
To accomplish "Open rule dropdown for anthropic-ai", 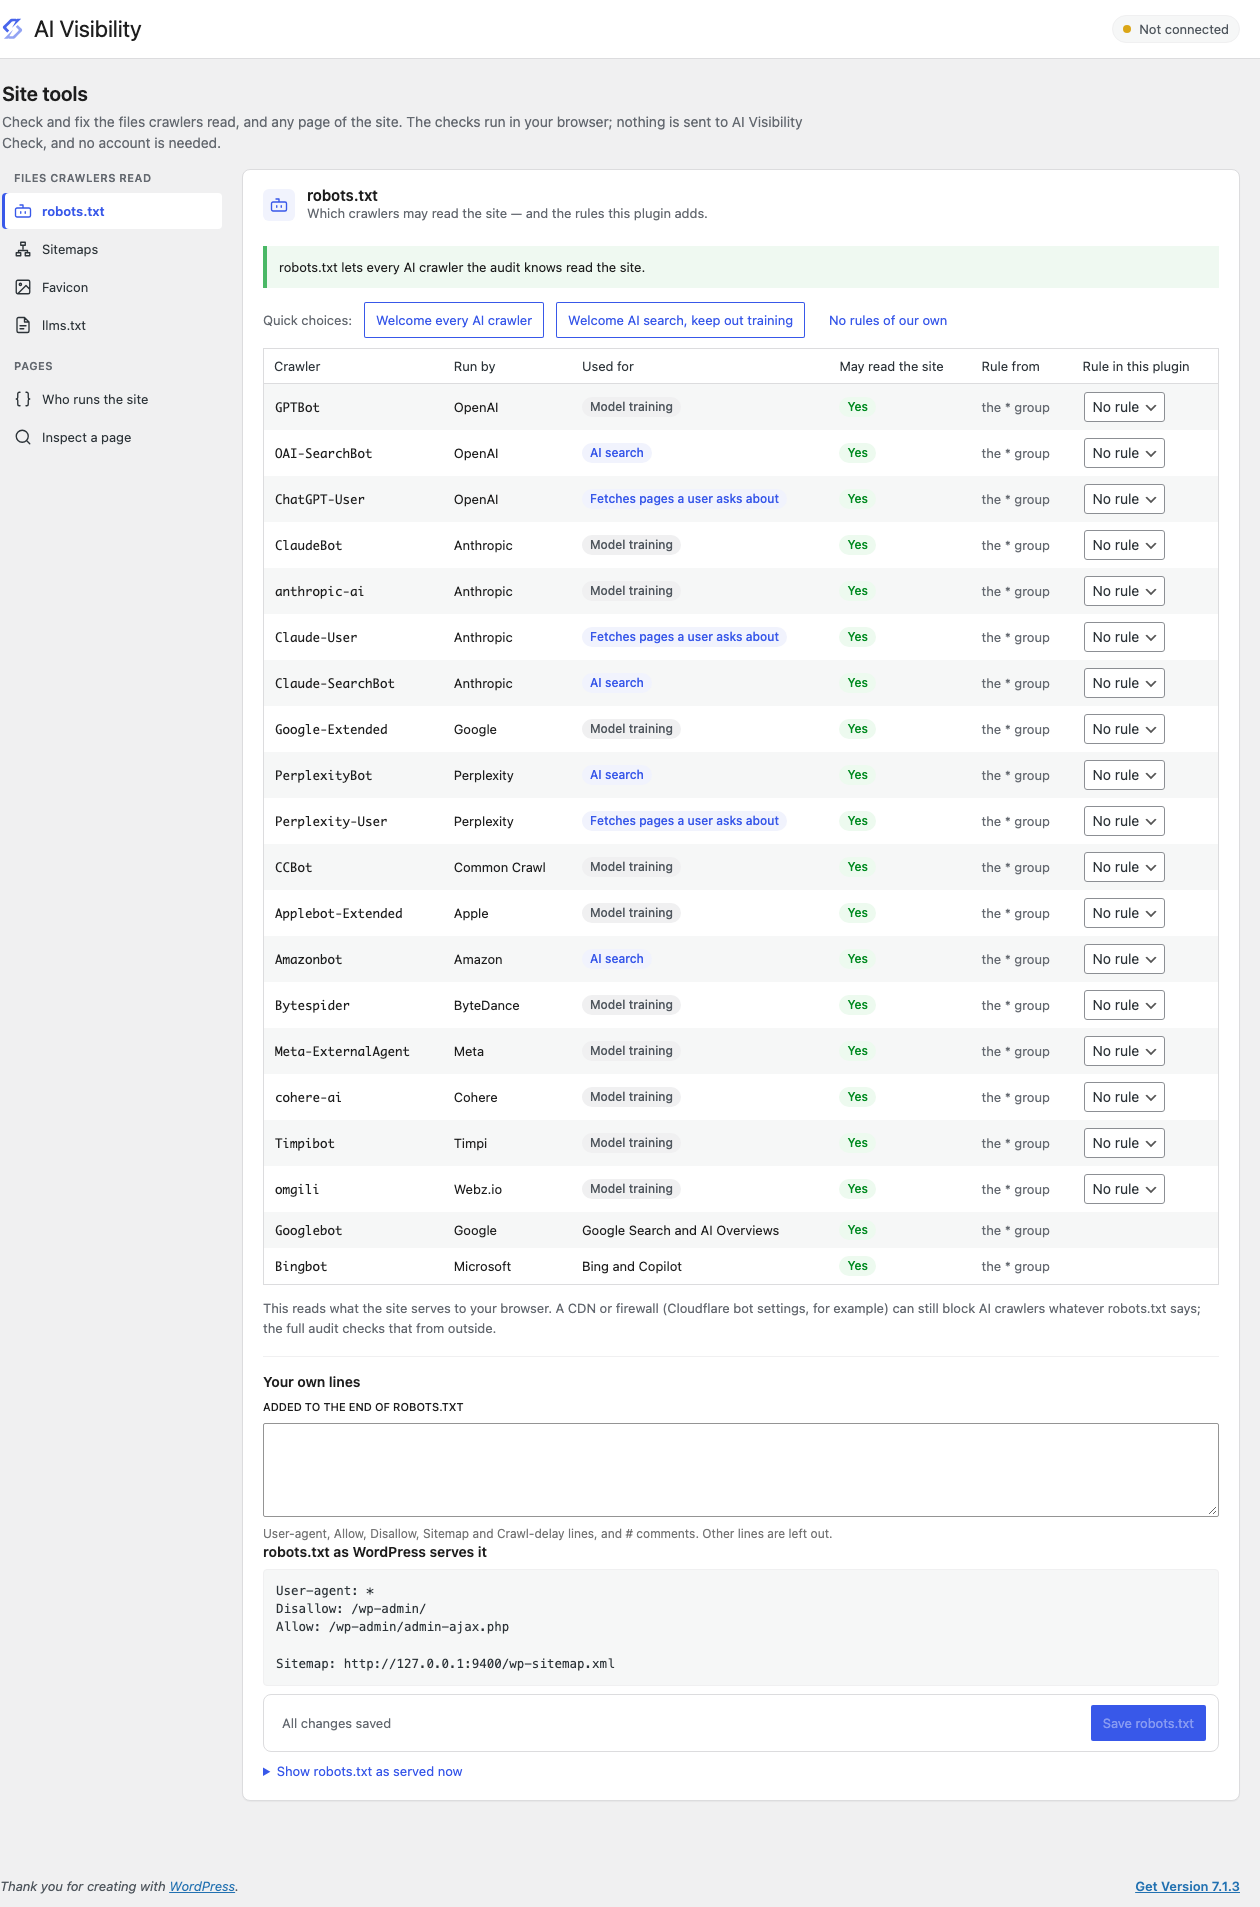I will (1124, 592).
